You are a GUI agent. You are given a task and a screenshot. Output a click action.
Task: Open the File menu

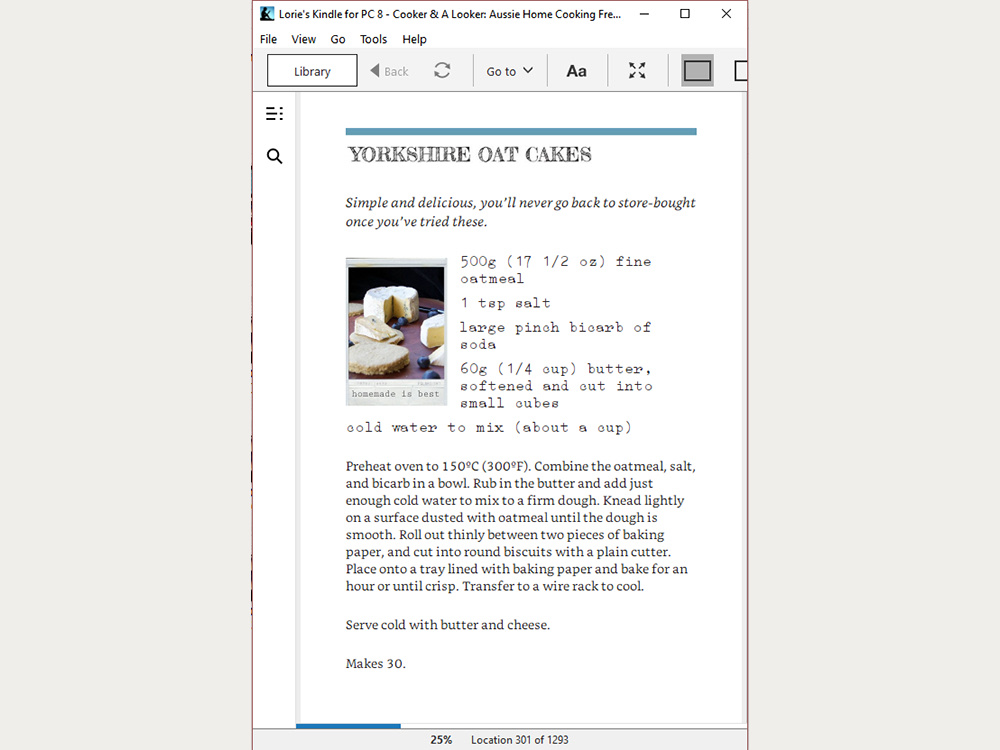click(268, 39)
